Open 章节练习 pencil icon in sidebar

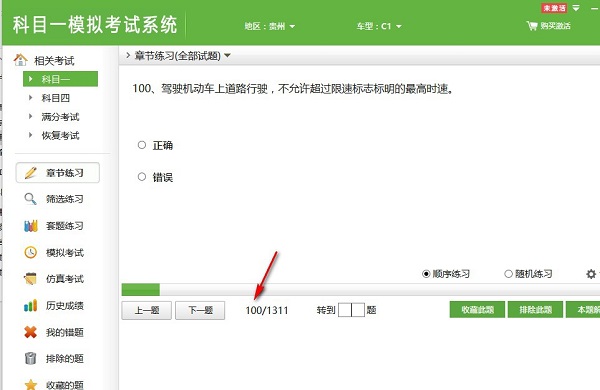pyautogui.click(x=31, y=173)
